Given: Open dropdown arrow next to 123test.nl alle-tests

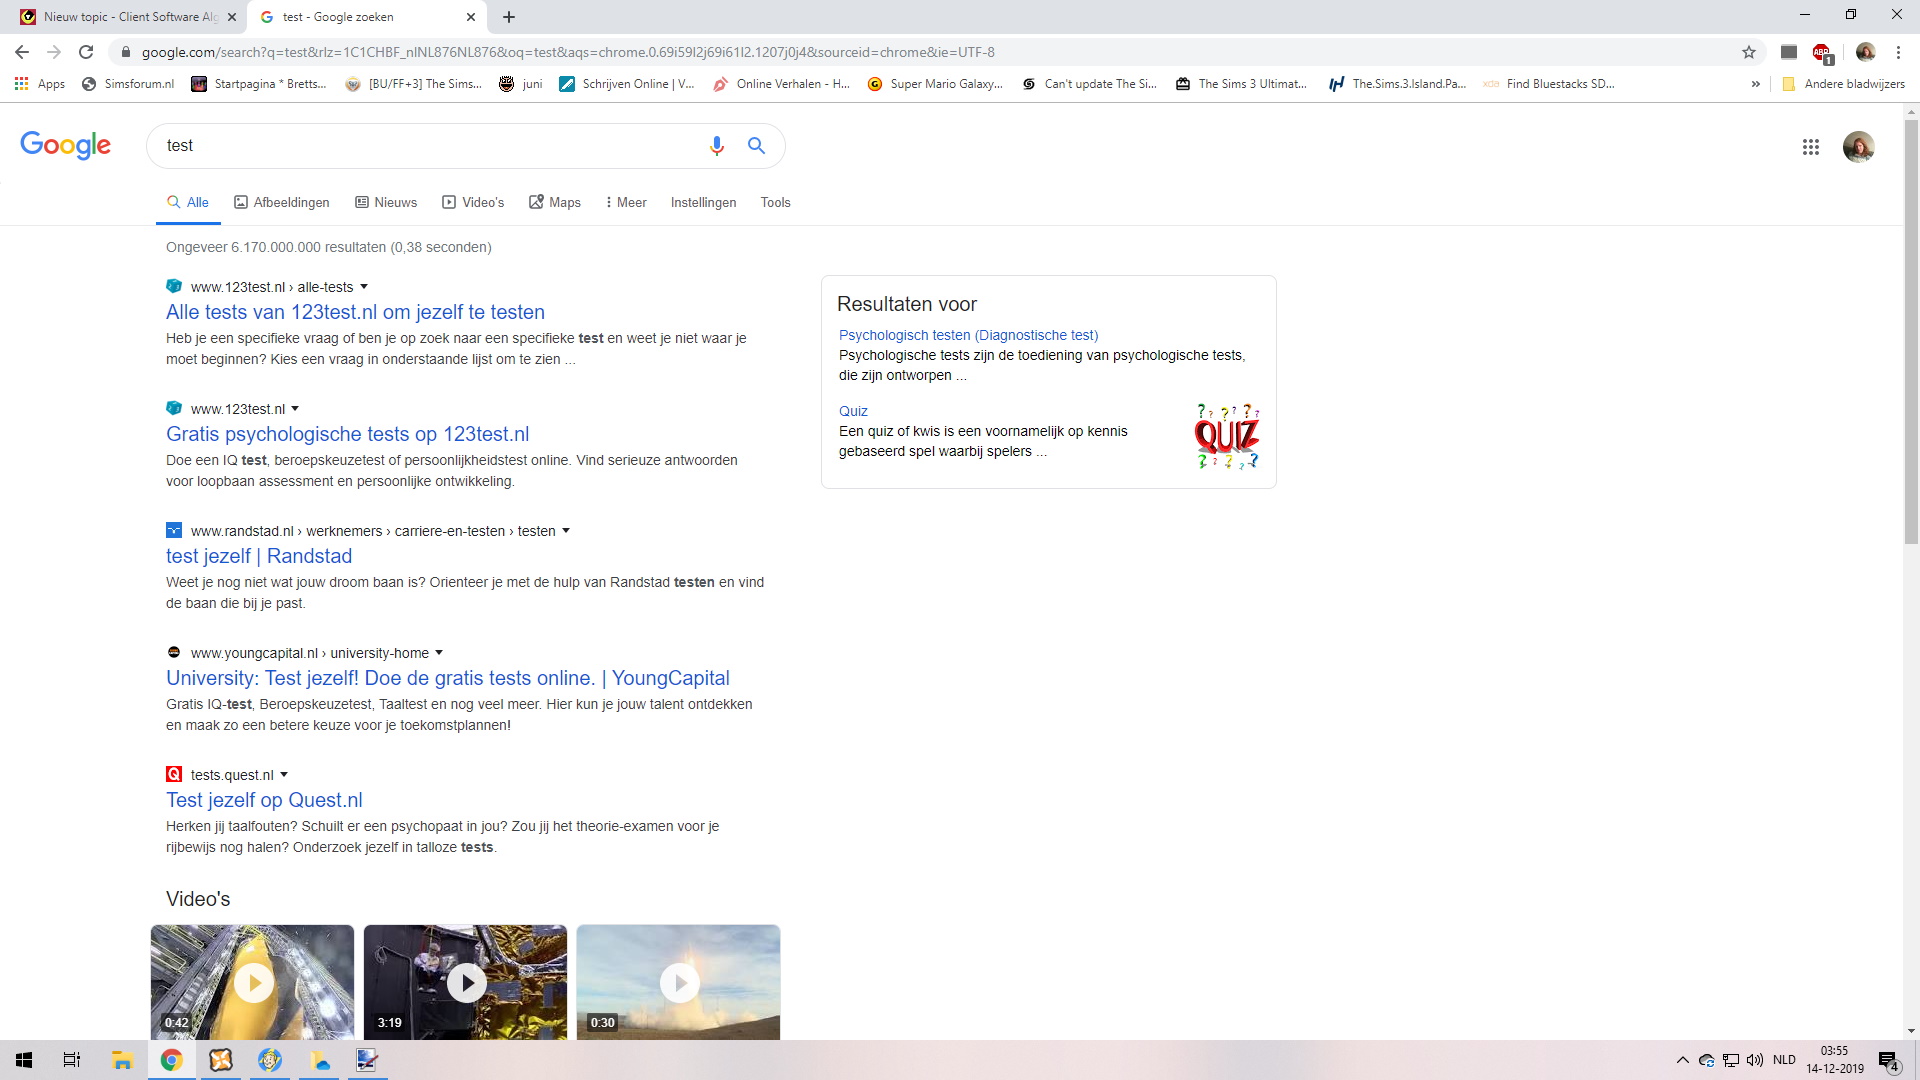Looking at the screenshot, I should coord(364,287).
